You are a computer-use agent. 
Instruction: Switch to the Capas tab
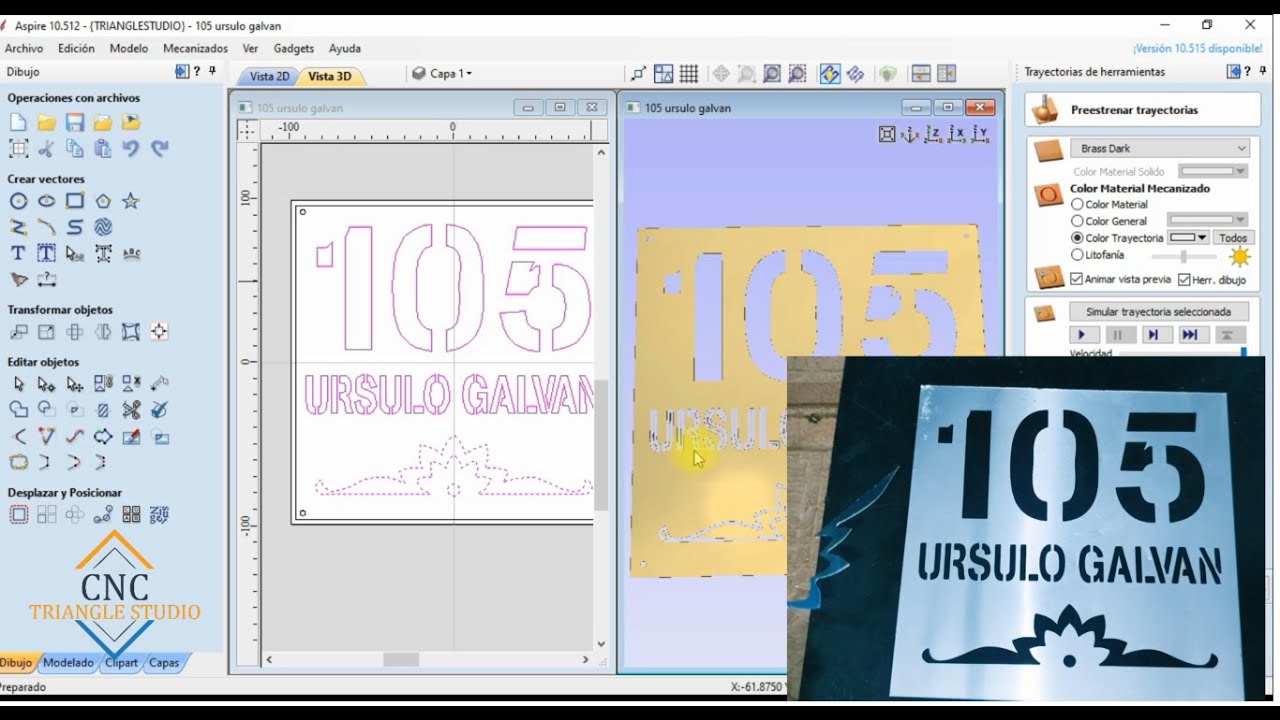click(164, 662)
